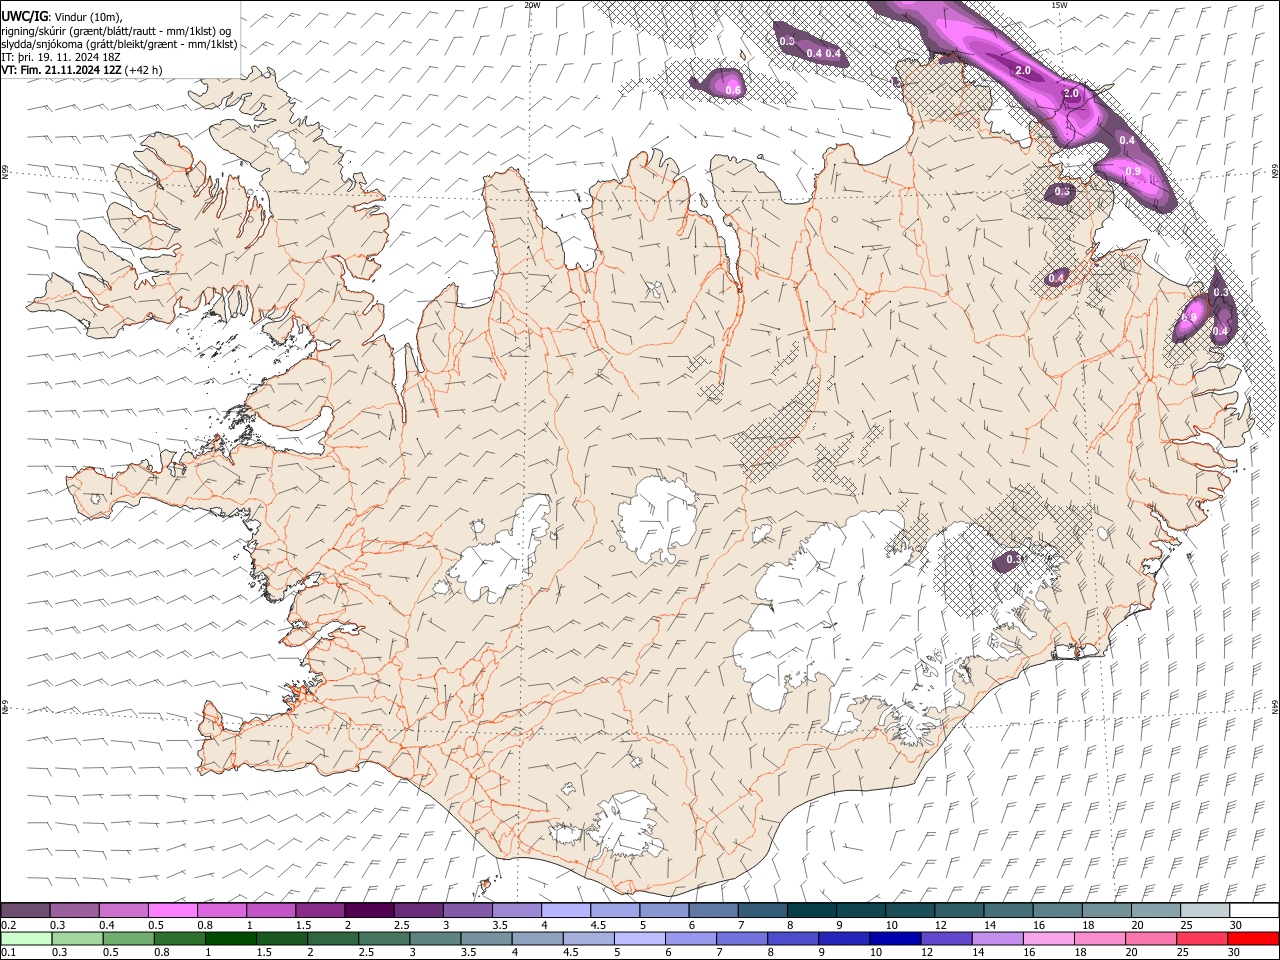This screenshot has height=960, width=1280.
Task: Click the 12 label in the upper legend row
Action: 941,925
